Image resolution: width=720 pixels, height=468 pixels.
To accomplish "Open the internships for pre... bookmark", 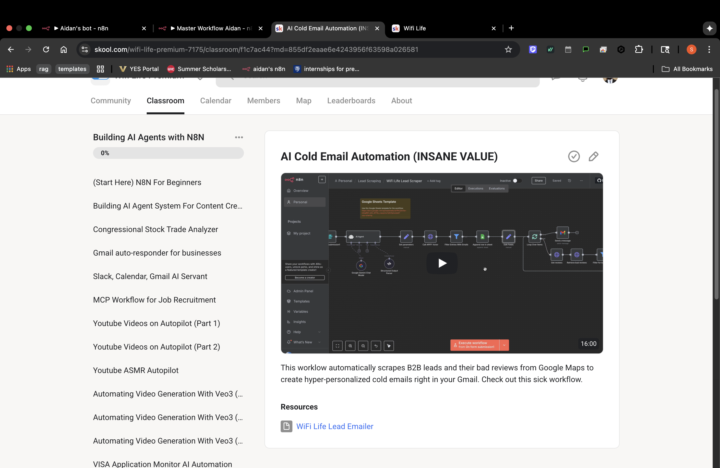I will 326,69.
